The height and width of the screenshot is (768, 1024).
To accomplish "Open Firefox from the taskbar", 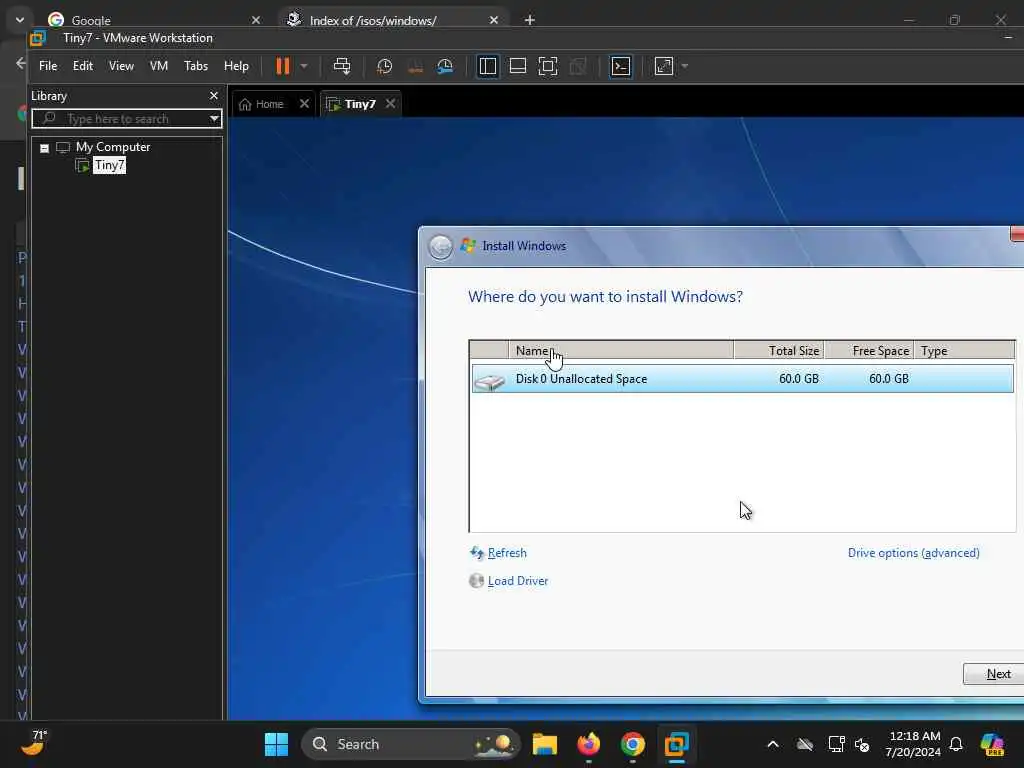I will pyautogui.click(x=588, y=744).
